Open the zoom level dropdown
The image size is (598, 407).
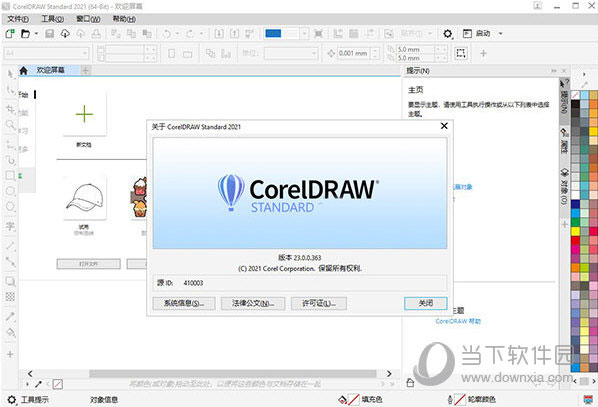(x=304, y=34)
